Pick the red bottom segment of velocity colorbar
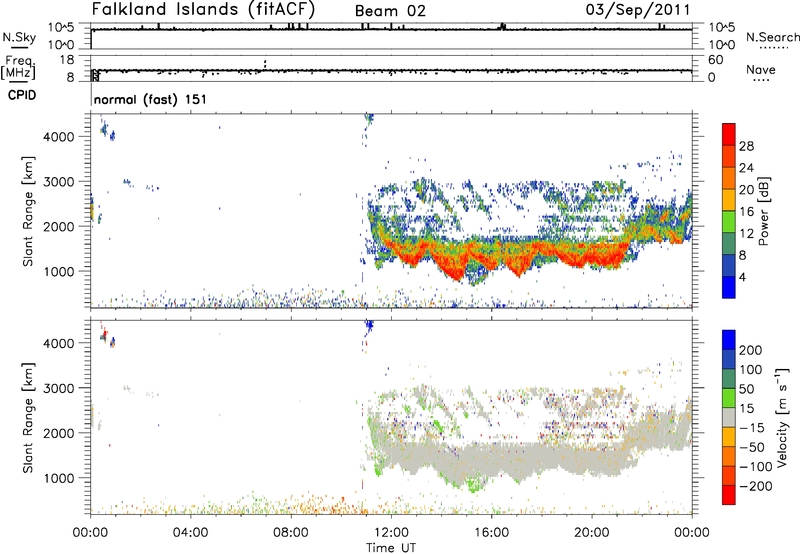Image resolution: width=800 pixels, height=554 pixels. tap(729, 495)
